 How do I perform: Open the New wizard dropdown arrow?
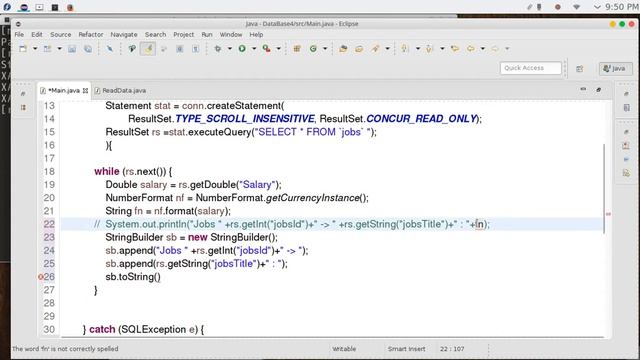tap(35, 49)
